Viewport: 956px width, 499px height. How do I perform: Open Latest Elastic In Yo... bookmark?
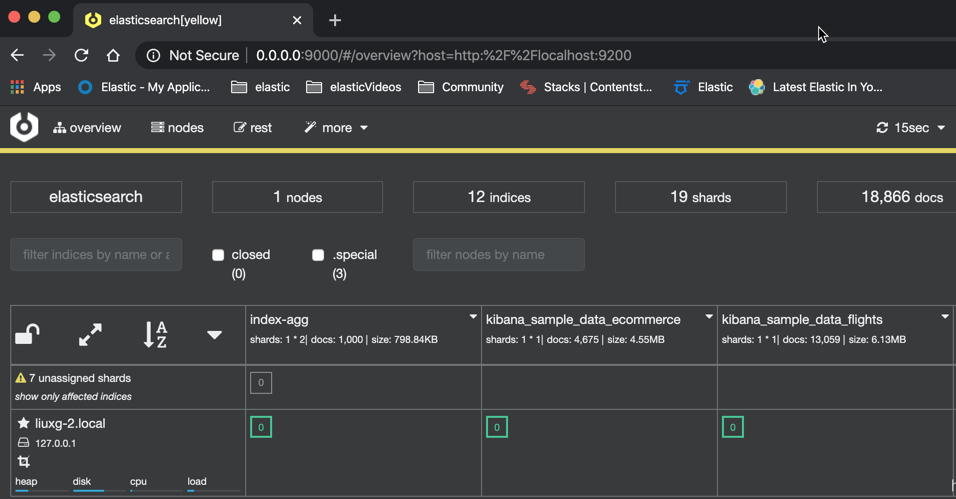coord(816,87)
